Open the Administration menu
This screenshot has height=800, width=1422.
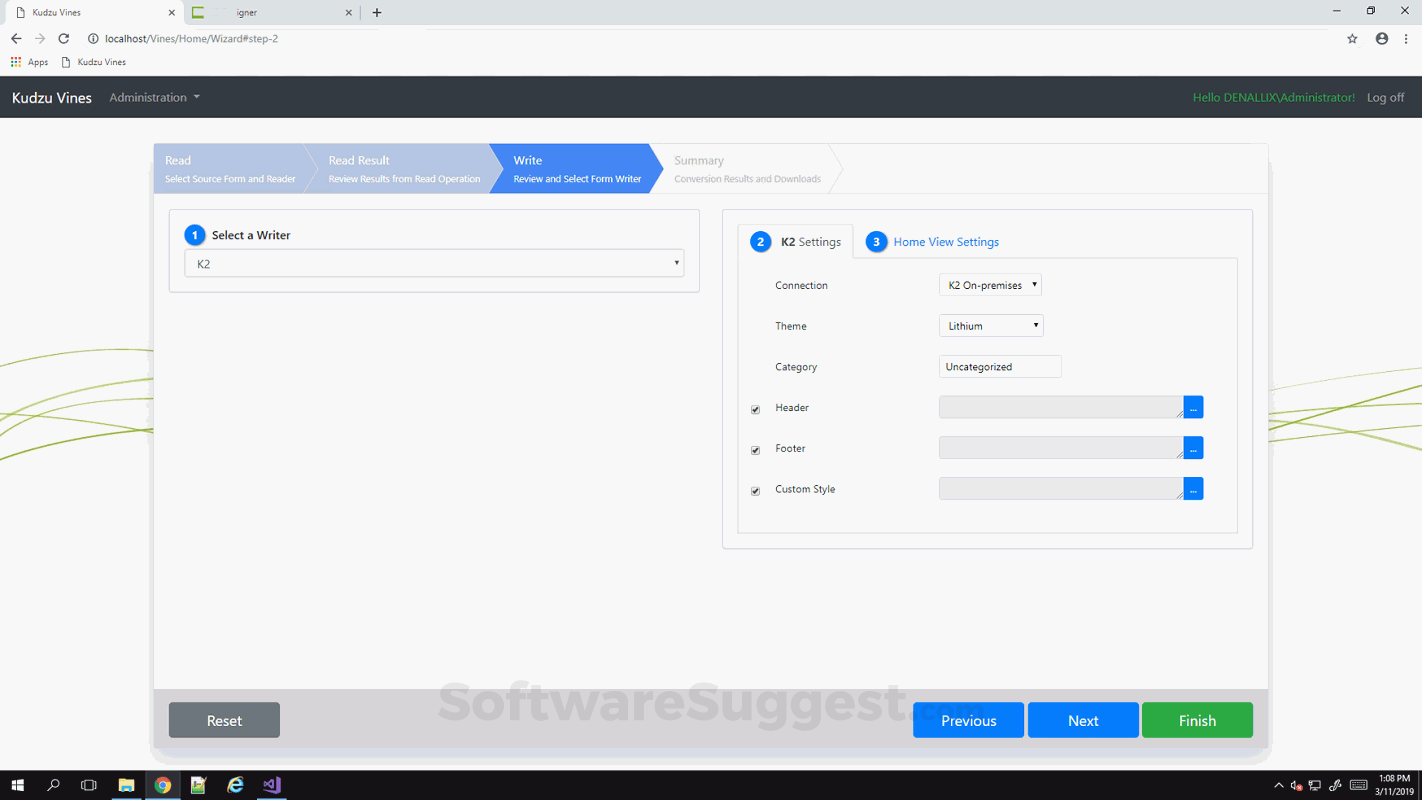click(x=154, y=97)
